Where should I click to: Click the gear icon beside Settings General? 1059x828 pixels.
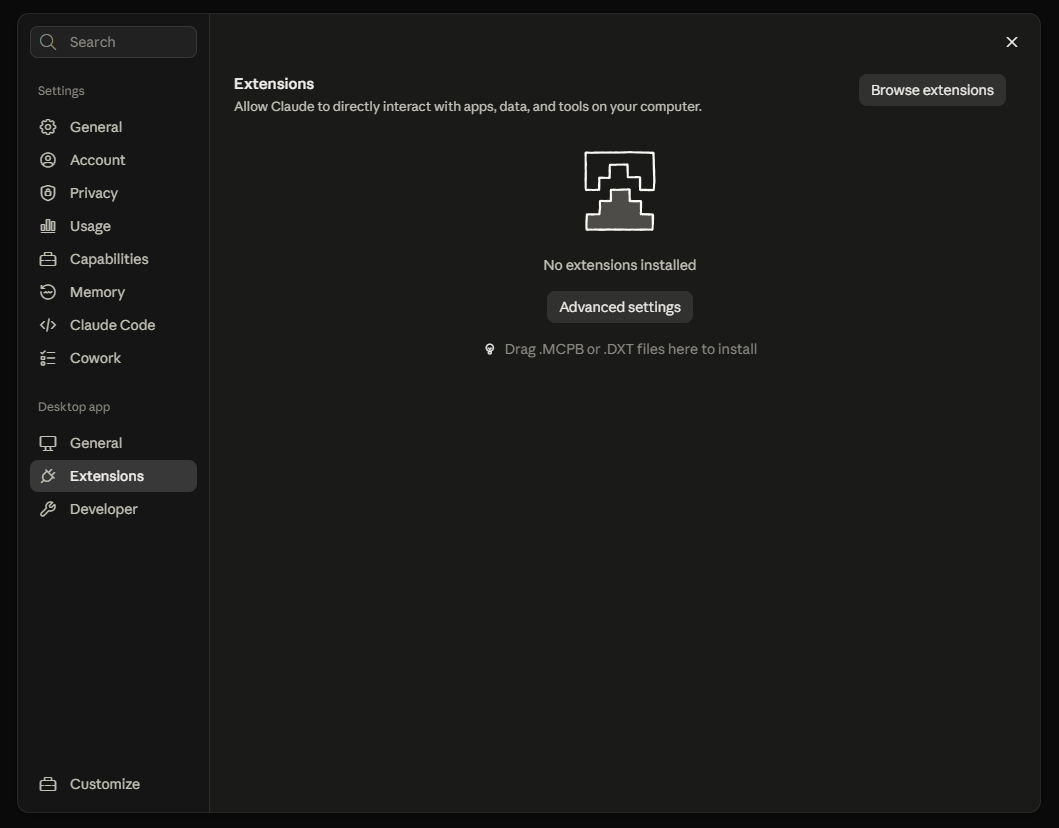coord(48,127)
